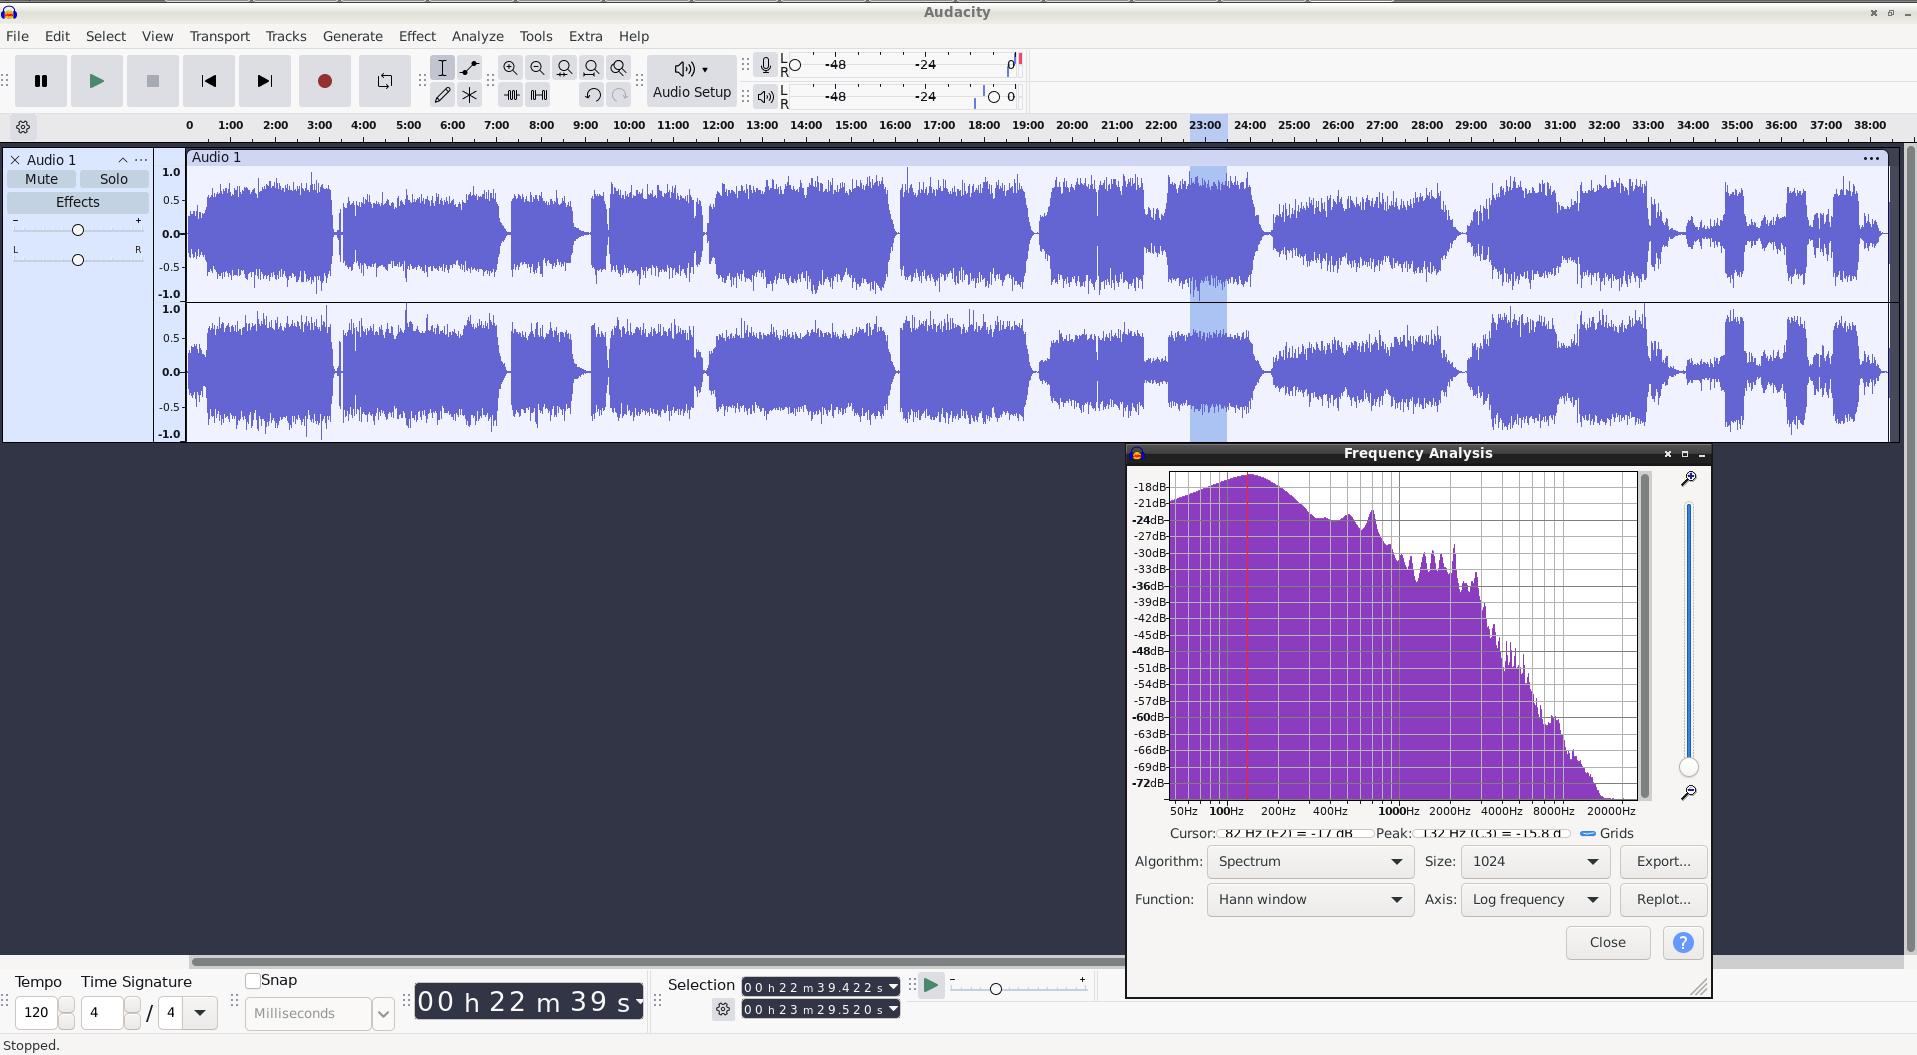Screen dimensions: 1917x1055
Task: Click the 23:00 timeline marker
Action: (x=1205, y=126)
